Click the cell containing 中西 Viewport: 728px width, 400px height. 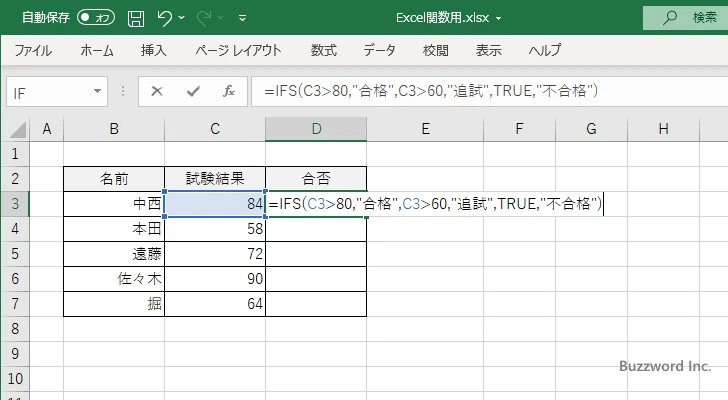coord(114,204)
